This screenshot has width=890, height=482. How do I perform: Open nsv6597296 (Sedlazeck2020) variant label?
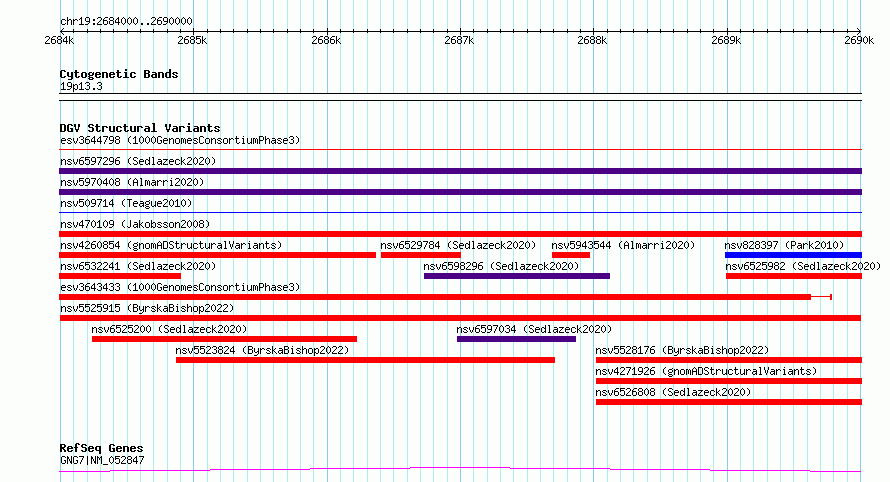(x=138, y=161)
